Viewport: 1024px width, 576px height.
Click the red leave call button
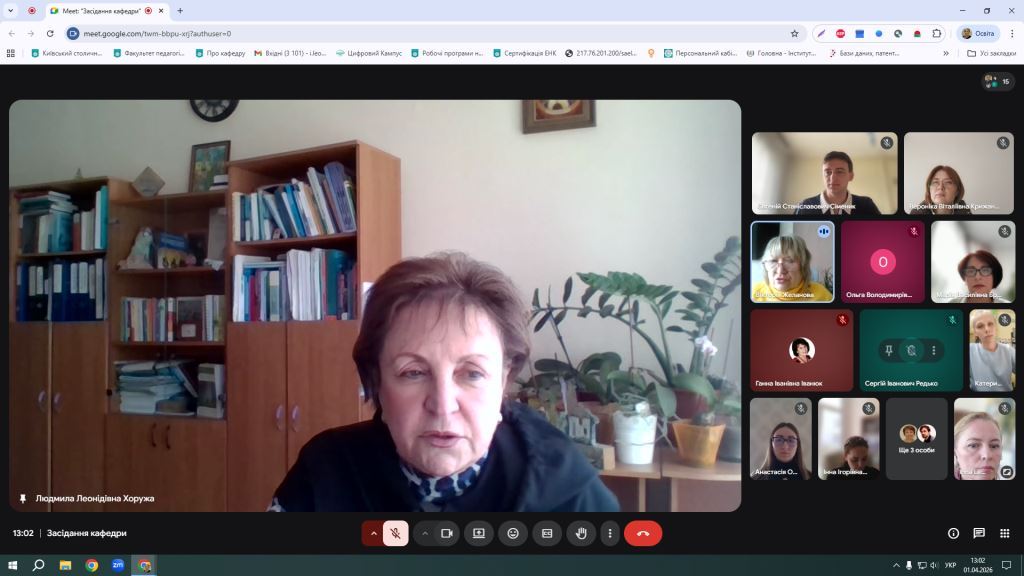coord(643,533)
